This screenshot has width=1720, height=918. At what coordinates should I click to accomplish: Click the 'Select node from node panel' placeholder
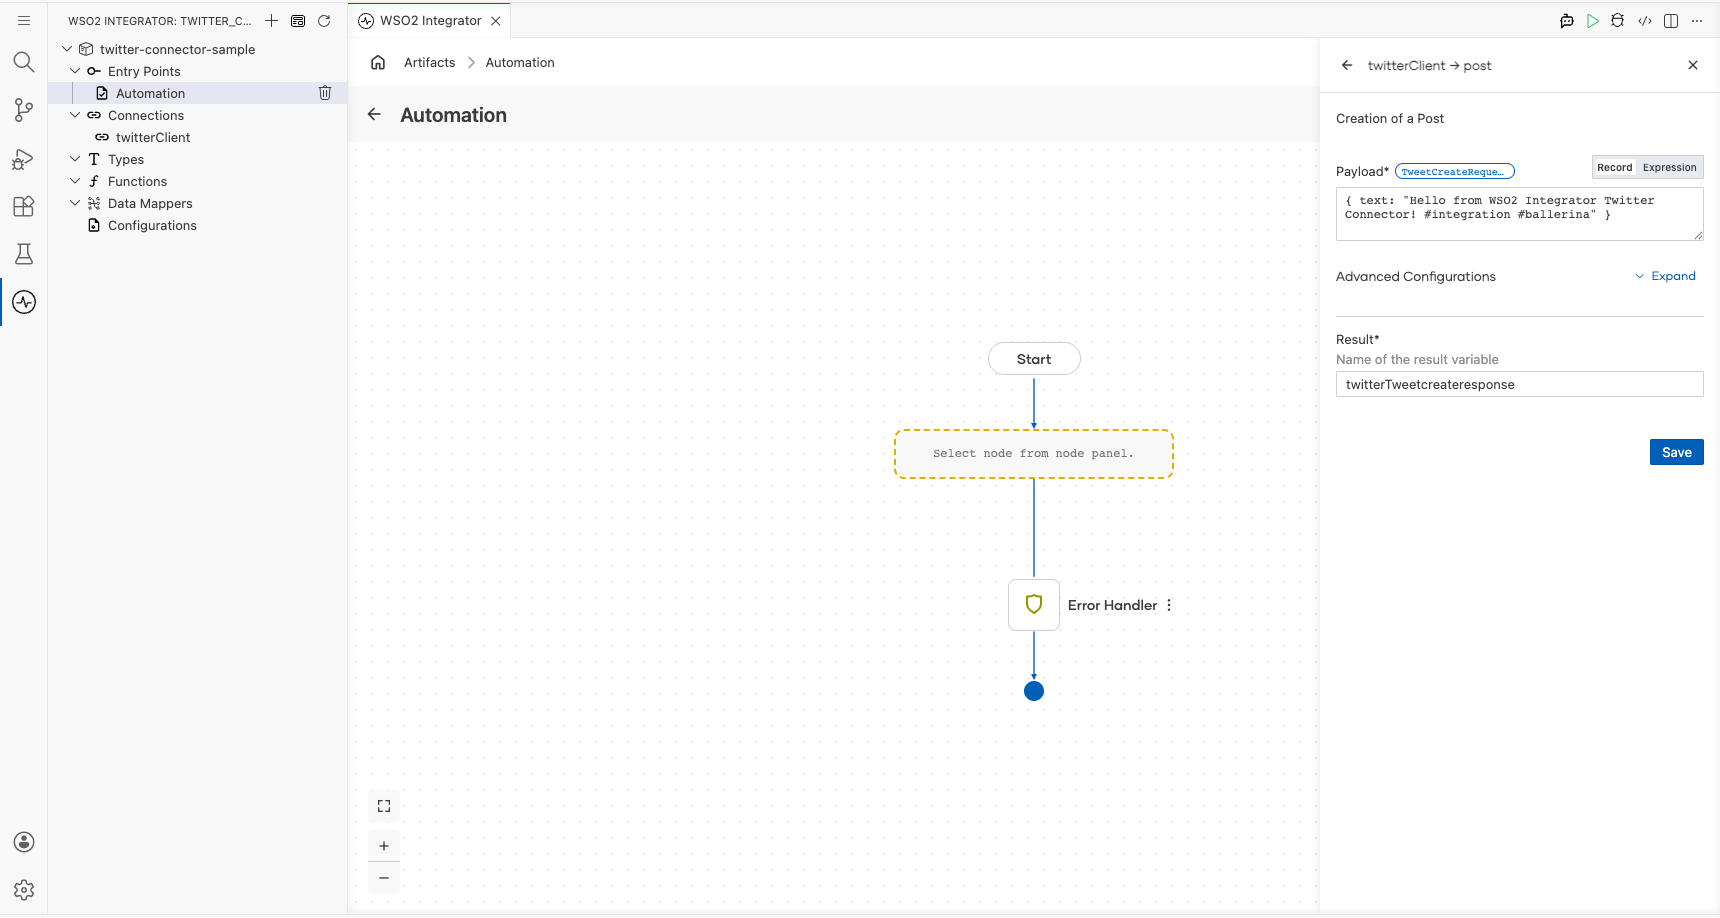point(1034,454)
